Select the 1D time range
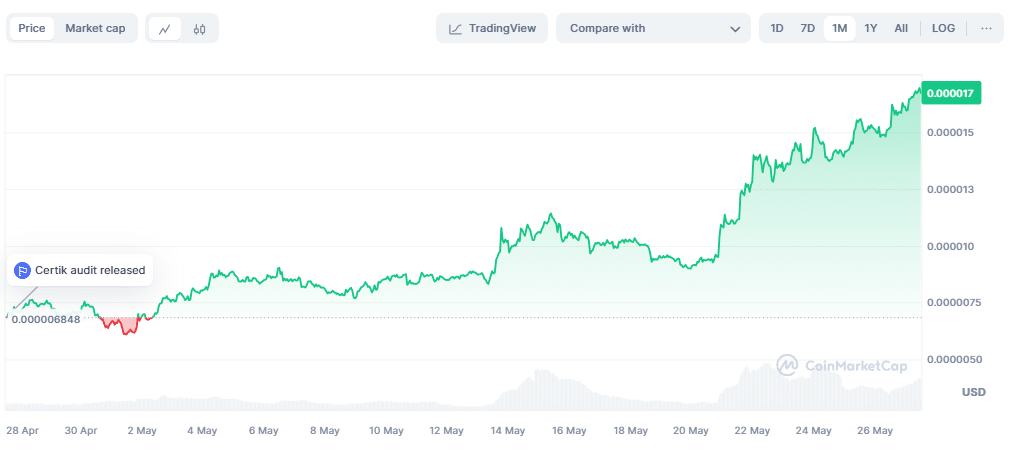1009x449 pixels. pyautogui.click(x=777, y=28)
